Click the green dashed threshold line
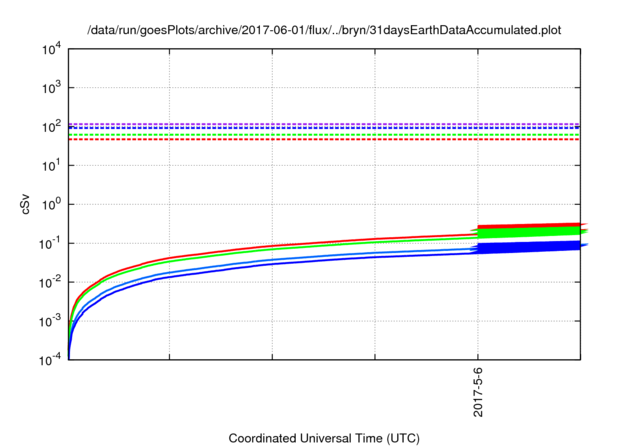Screen dimensions: 640x448 point(324,135)
